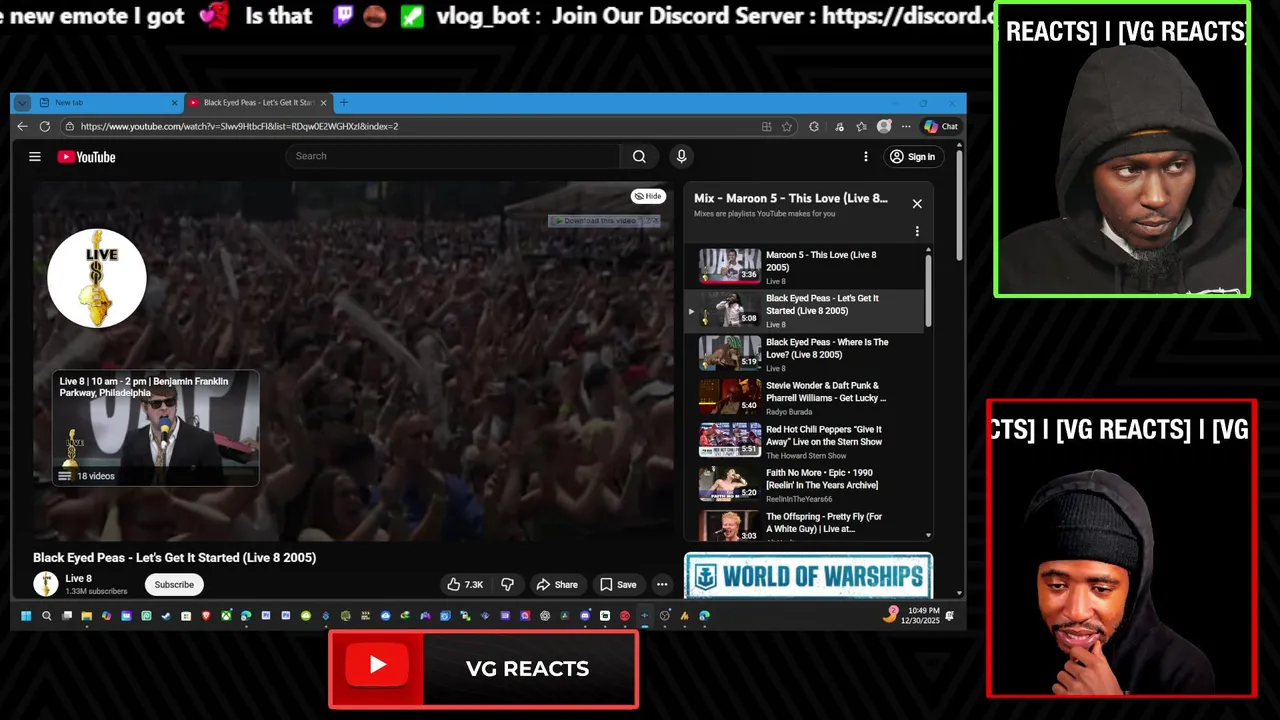
Task: Click the playlist panel scrollbar thumb
Action: pyautogui.click(x=928, y=289)
